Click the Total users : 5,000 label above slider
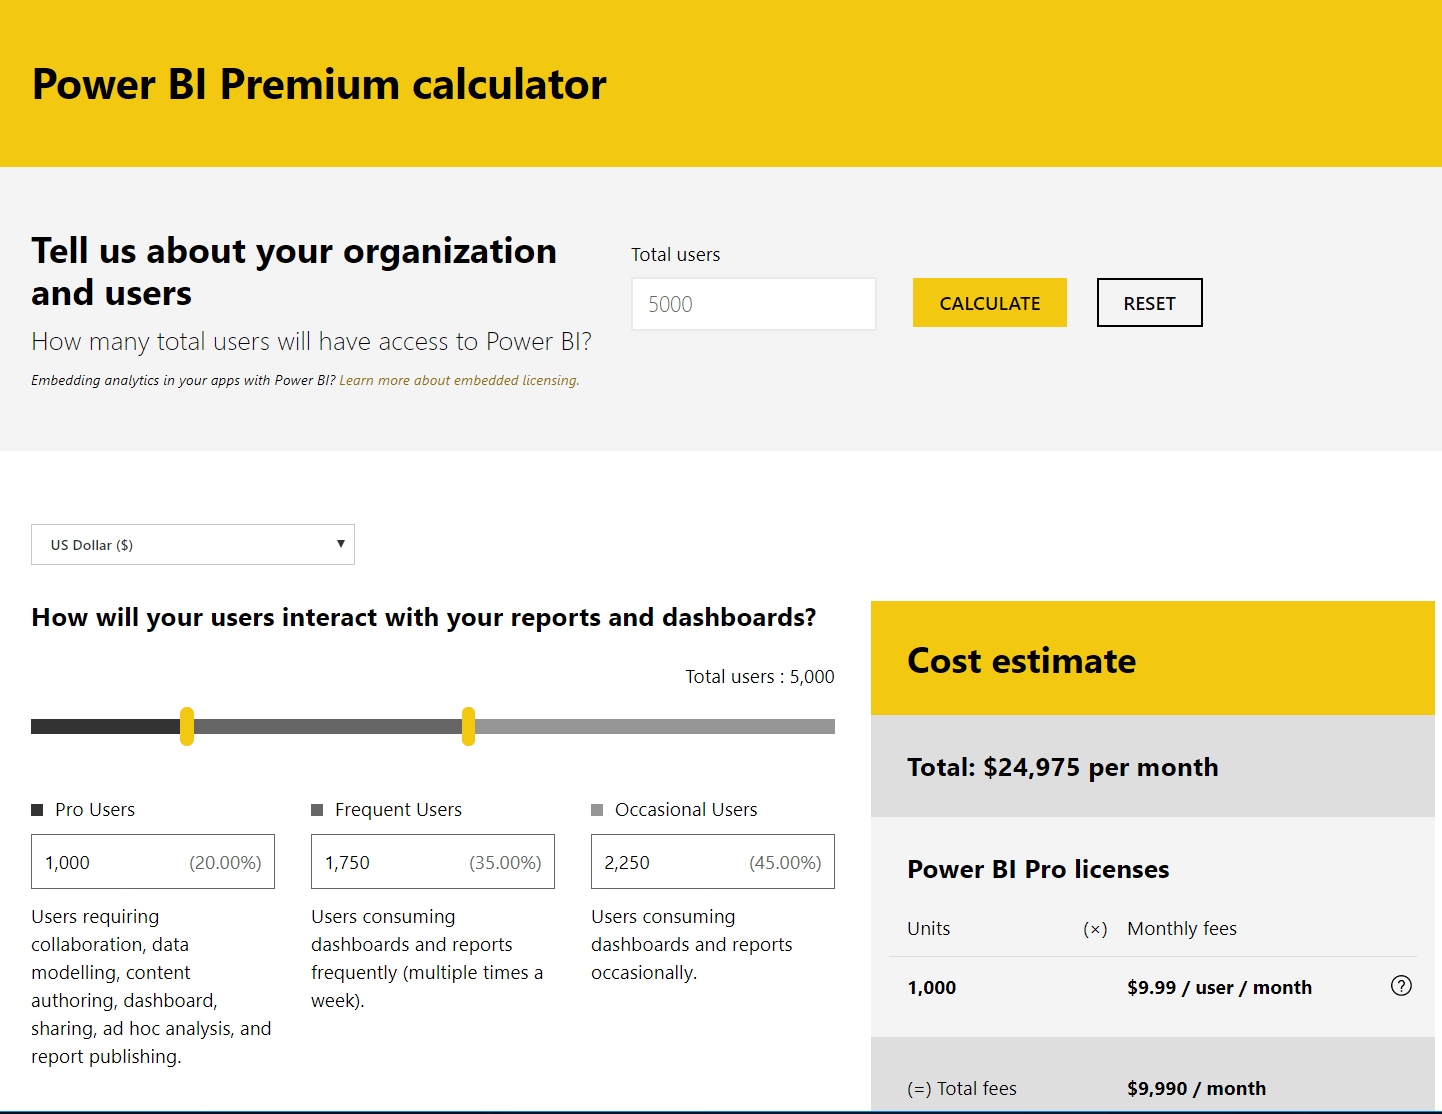The height and width of the screenshot is (1114, 1442). (x=760, y=676)
